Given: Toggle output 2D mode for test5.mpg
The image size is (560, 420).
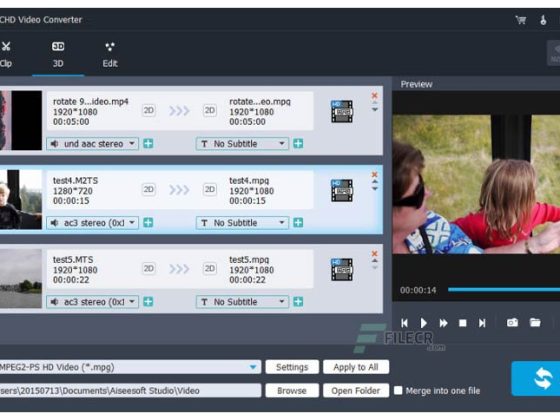Looking at the screenshot, I should [210, 268].
